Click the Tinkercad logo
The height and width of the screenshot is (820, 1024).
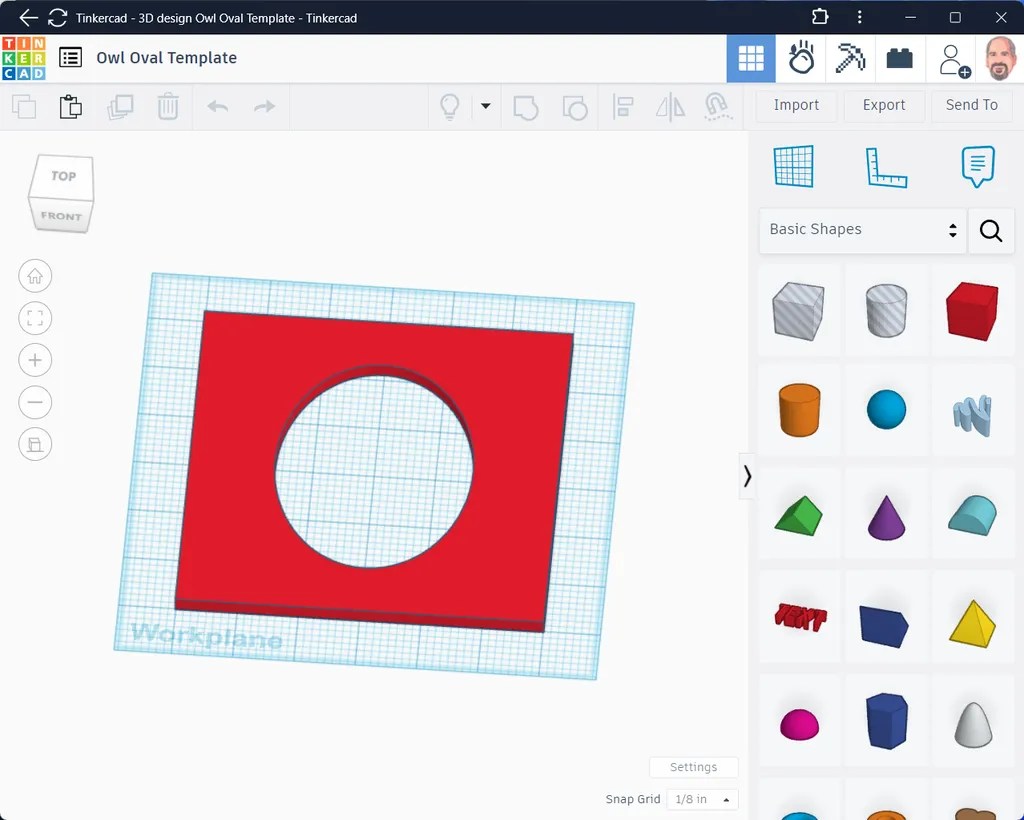[24, 58]
